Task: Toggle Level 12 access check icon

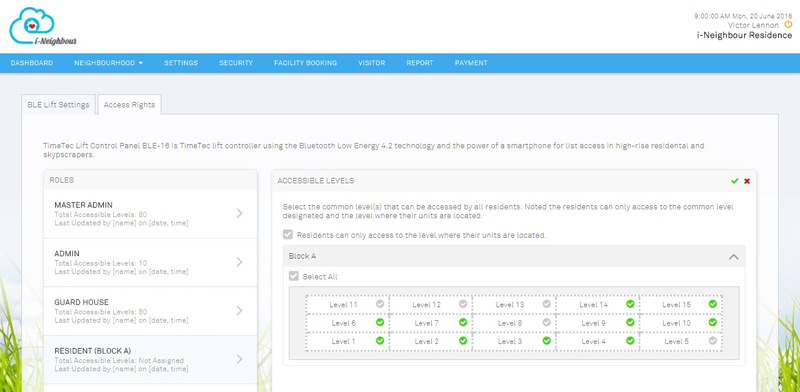Action: point(463,304)
